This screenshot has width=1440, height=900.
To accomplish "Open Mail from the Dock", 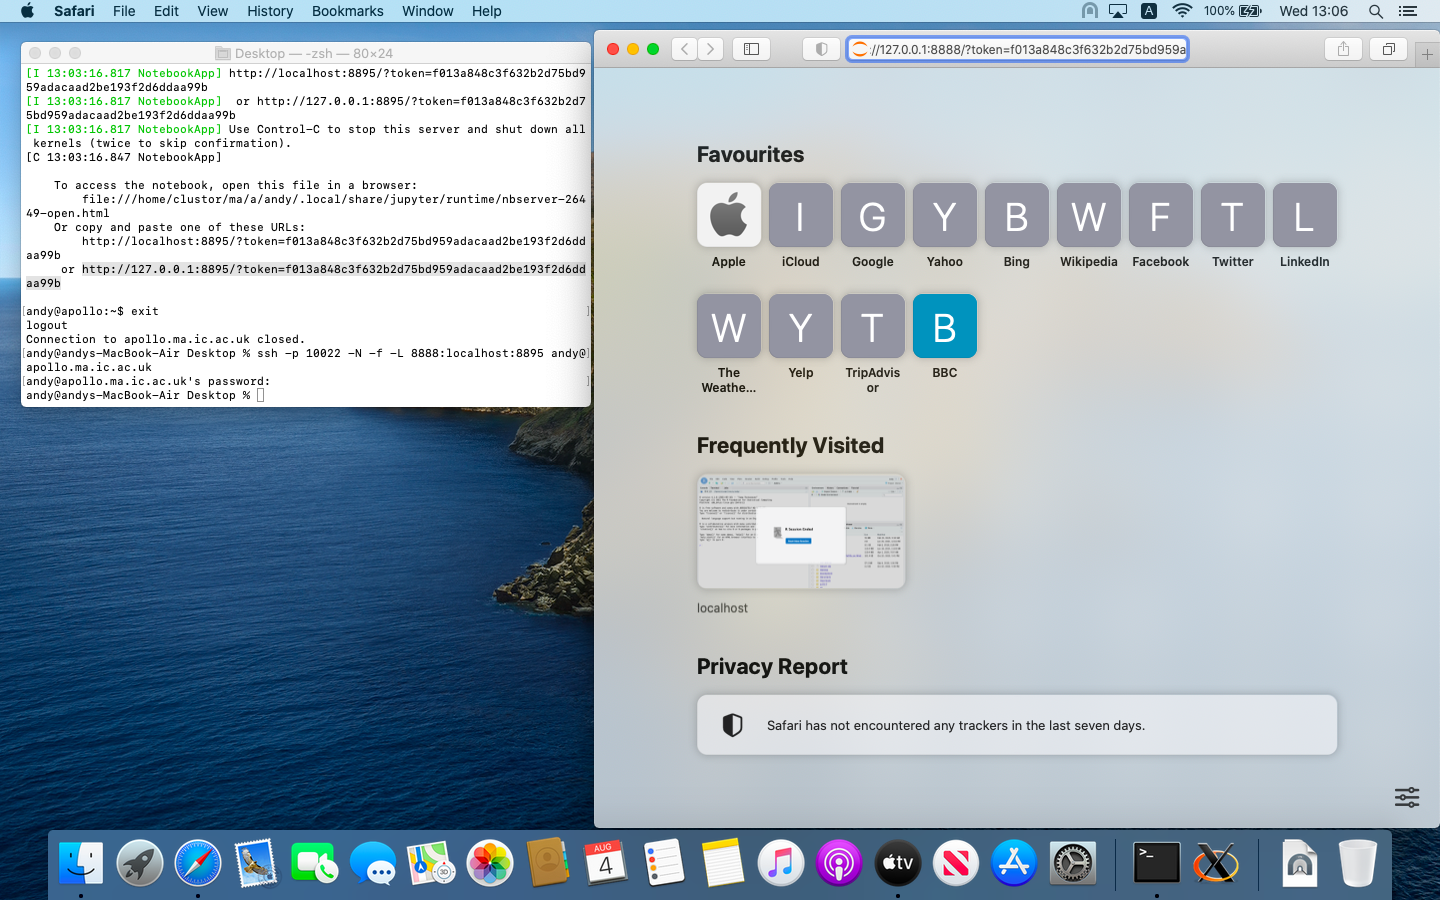I will pos(256,863).
